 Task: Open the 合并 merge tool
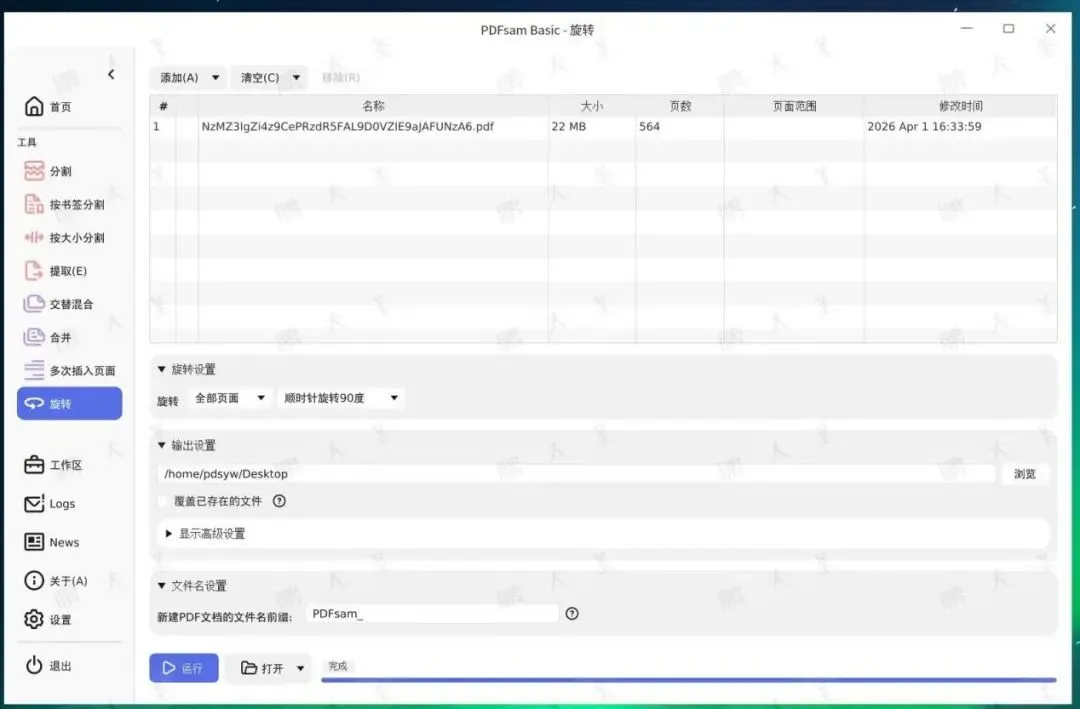[69, 337]
